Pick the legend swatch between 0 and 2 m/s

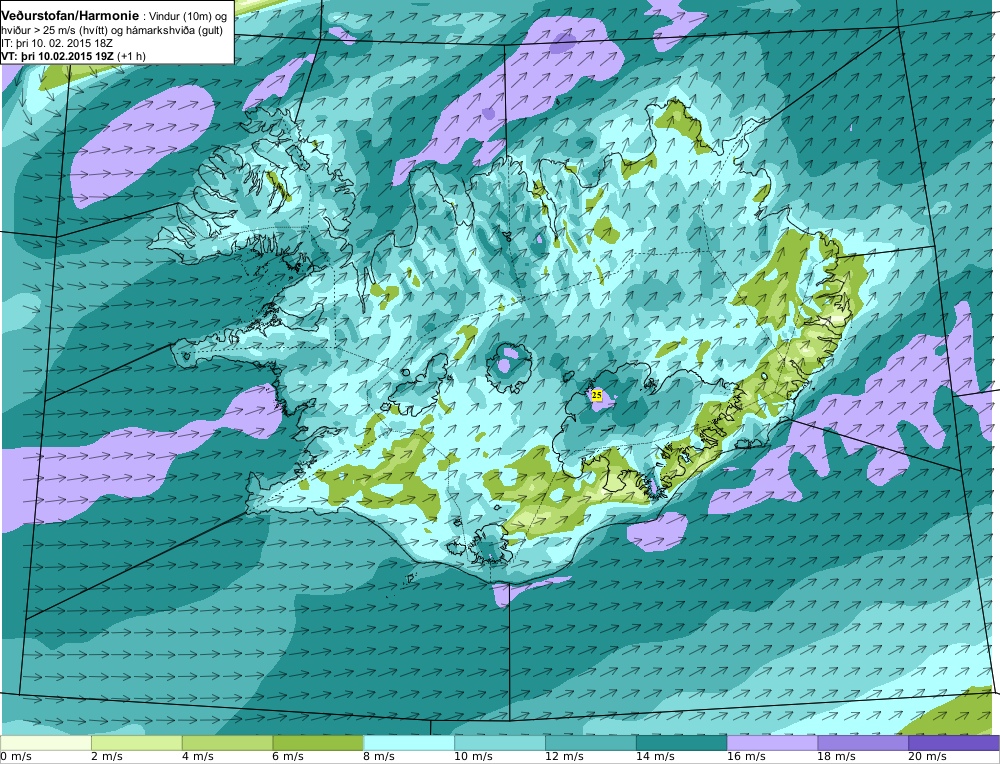46,743
